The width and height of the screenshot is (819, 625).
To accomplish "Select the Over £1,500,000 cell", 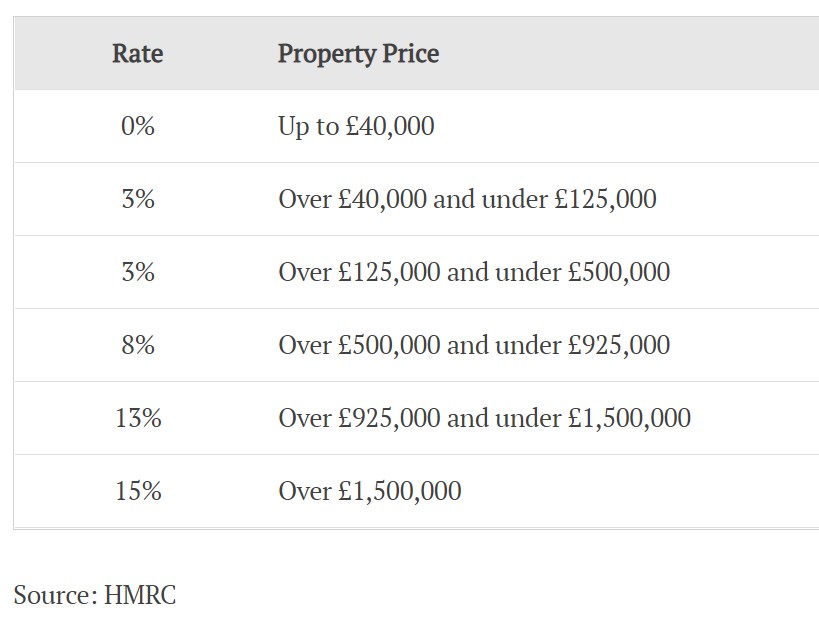I will pyautogui.click(x=540, y=491).
